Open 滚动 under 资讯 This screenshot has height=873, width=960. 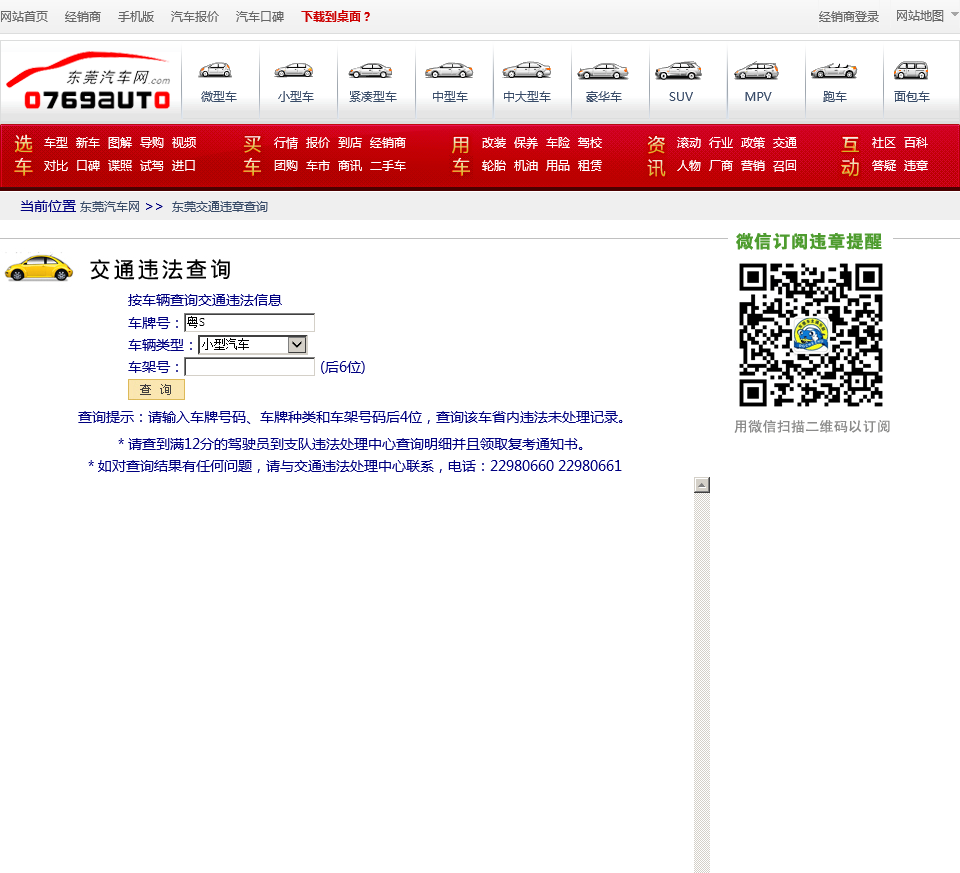coord(689,143)
